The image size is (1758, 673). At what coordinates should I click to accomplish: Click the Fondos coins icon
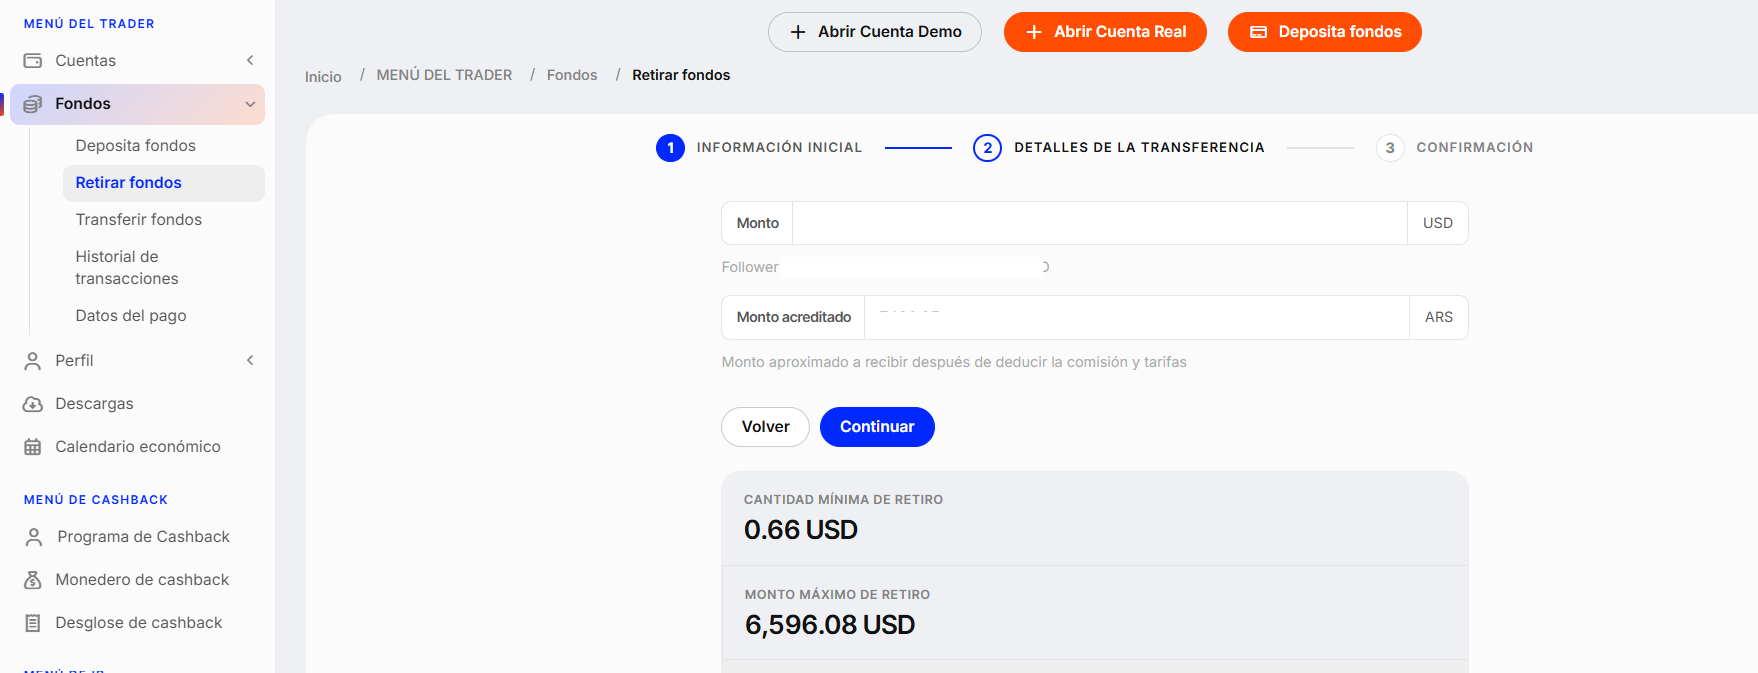[x=33, y=104]
